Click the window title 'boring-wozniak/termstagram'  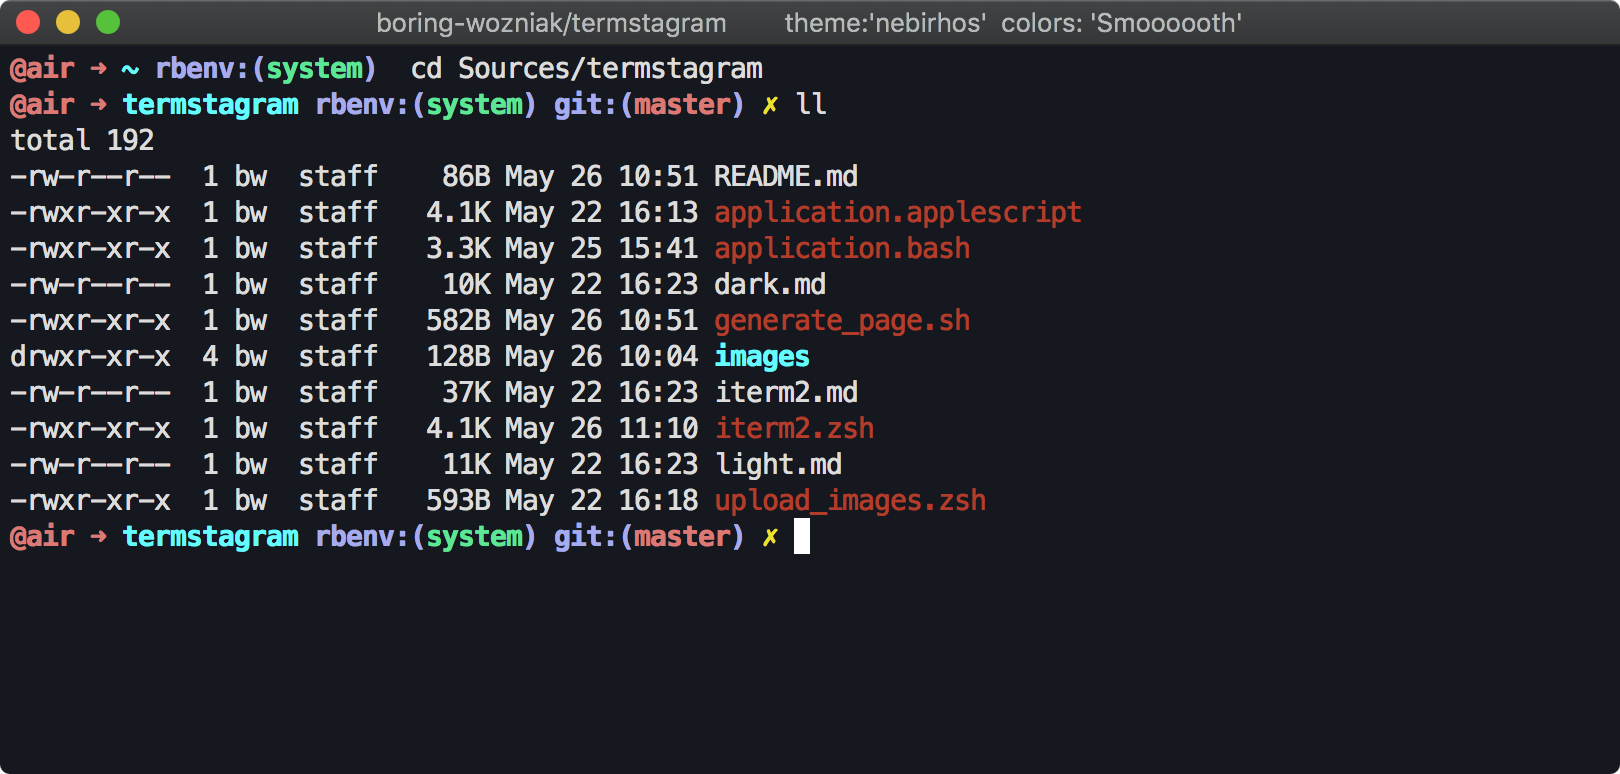click(551, 23)
